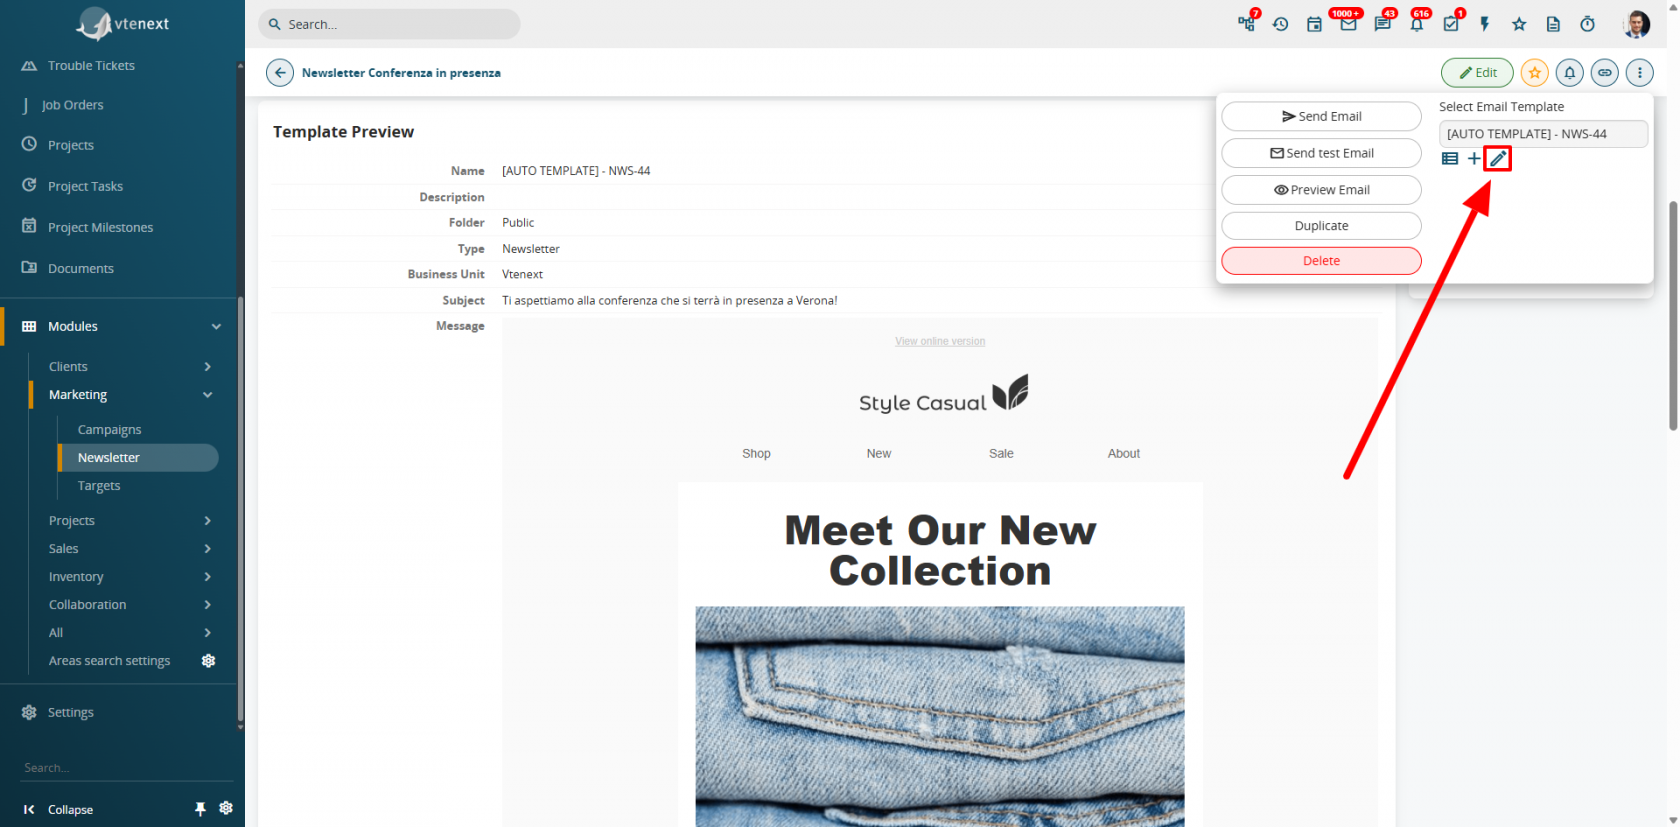This screenshot has width=1680, height=827.
Task: Pin the sidebar with the pushpin icon
Action: tap(200, 809)
